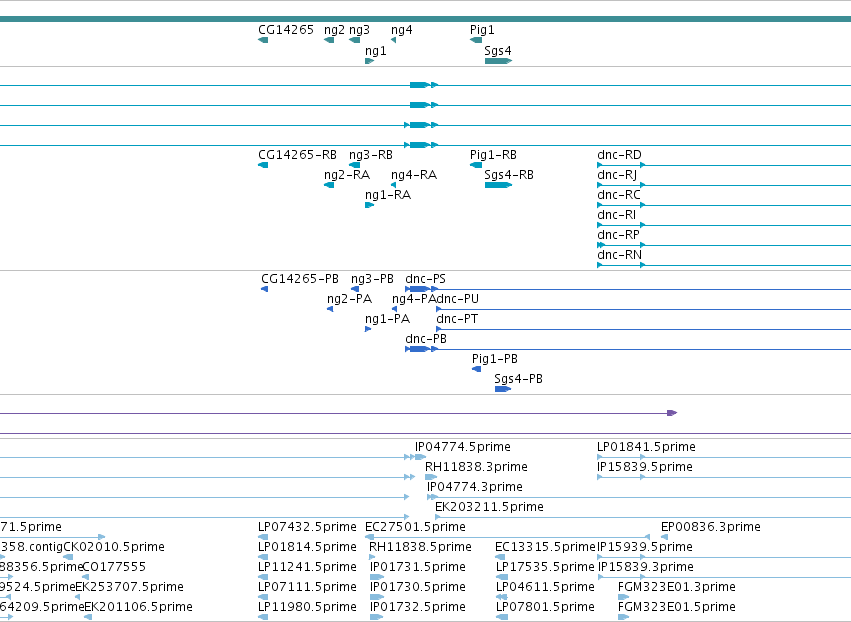Click EST LP07111.5prime
Viewport: 851px width, 622px height.
[307, 587]
